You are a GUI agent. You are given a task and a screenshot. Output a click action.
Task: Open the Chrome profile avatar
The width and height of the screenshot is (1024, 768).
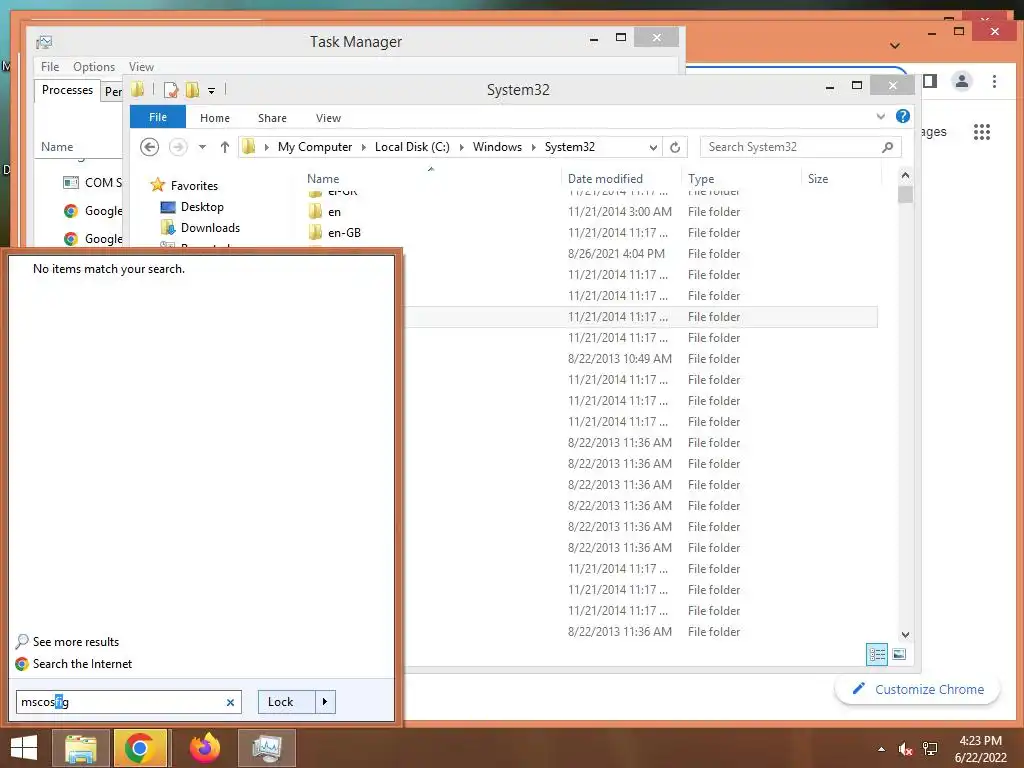962,82
